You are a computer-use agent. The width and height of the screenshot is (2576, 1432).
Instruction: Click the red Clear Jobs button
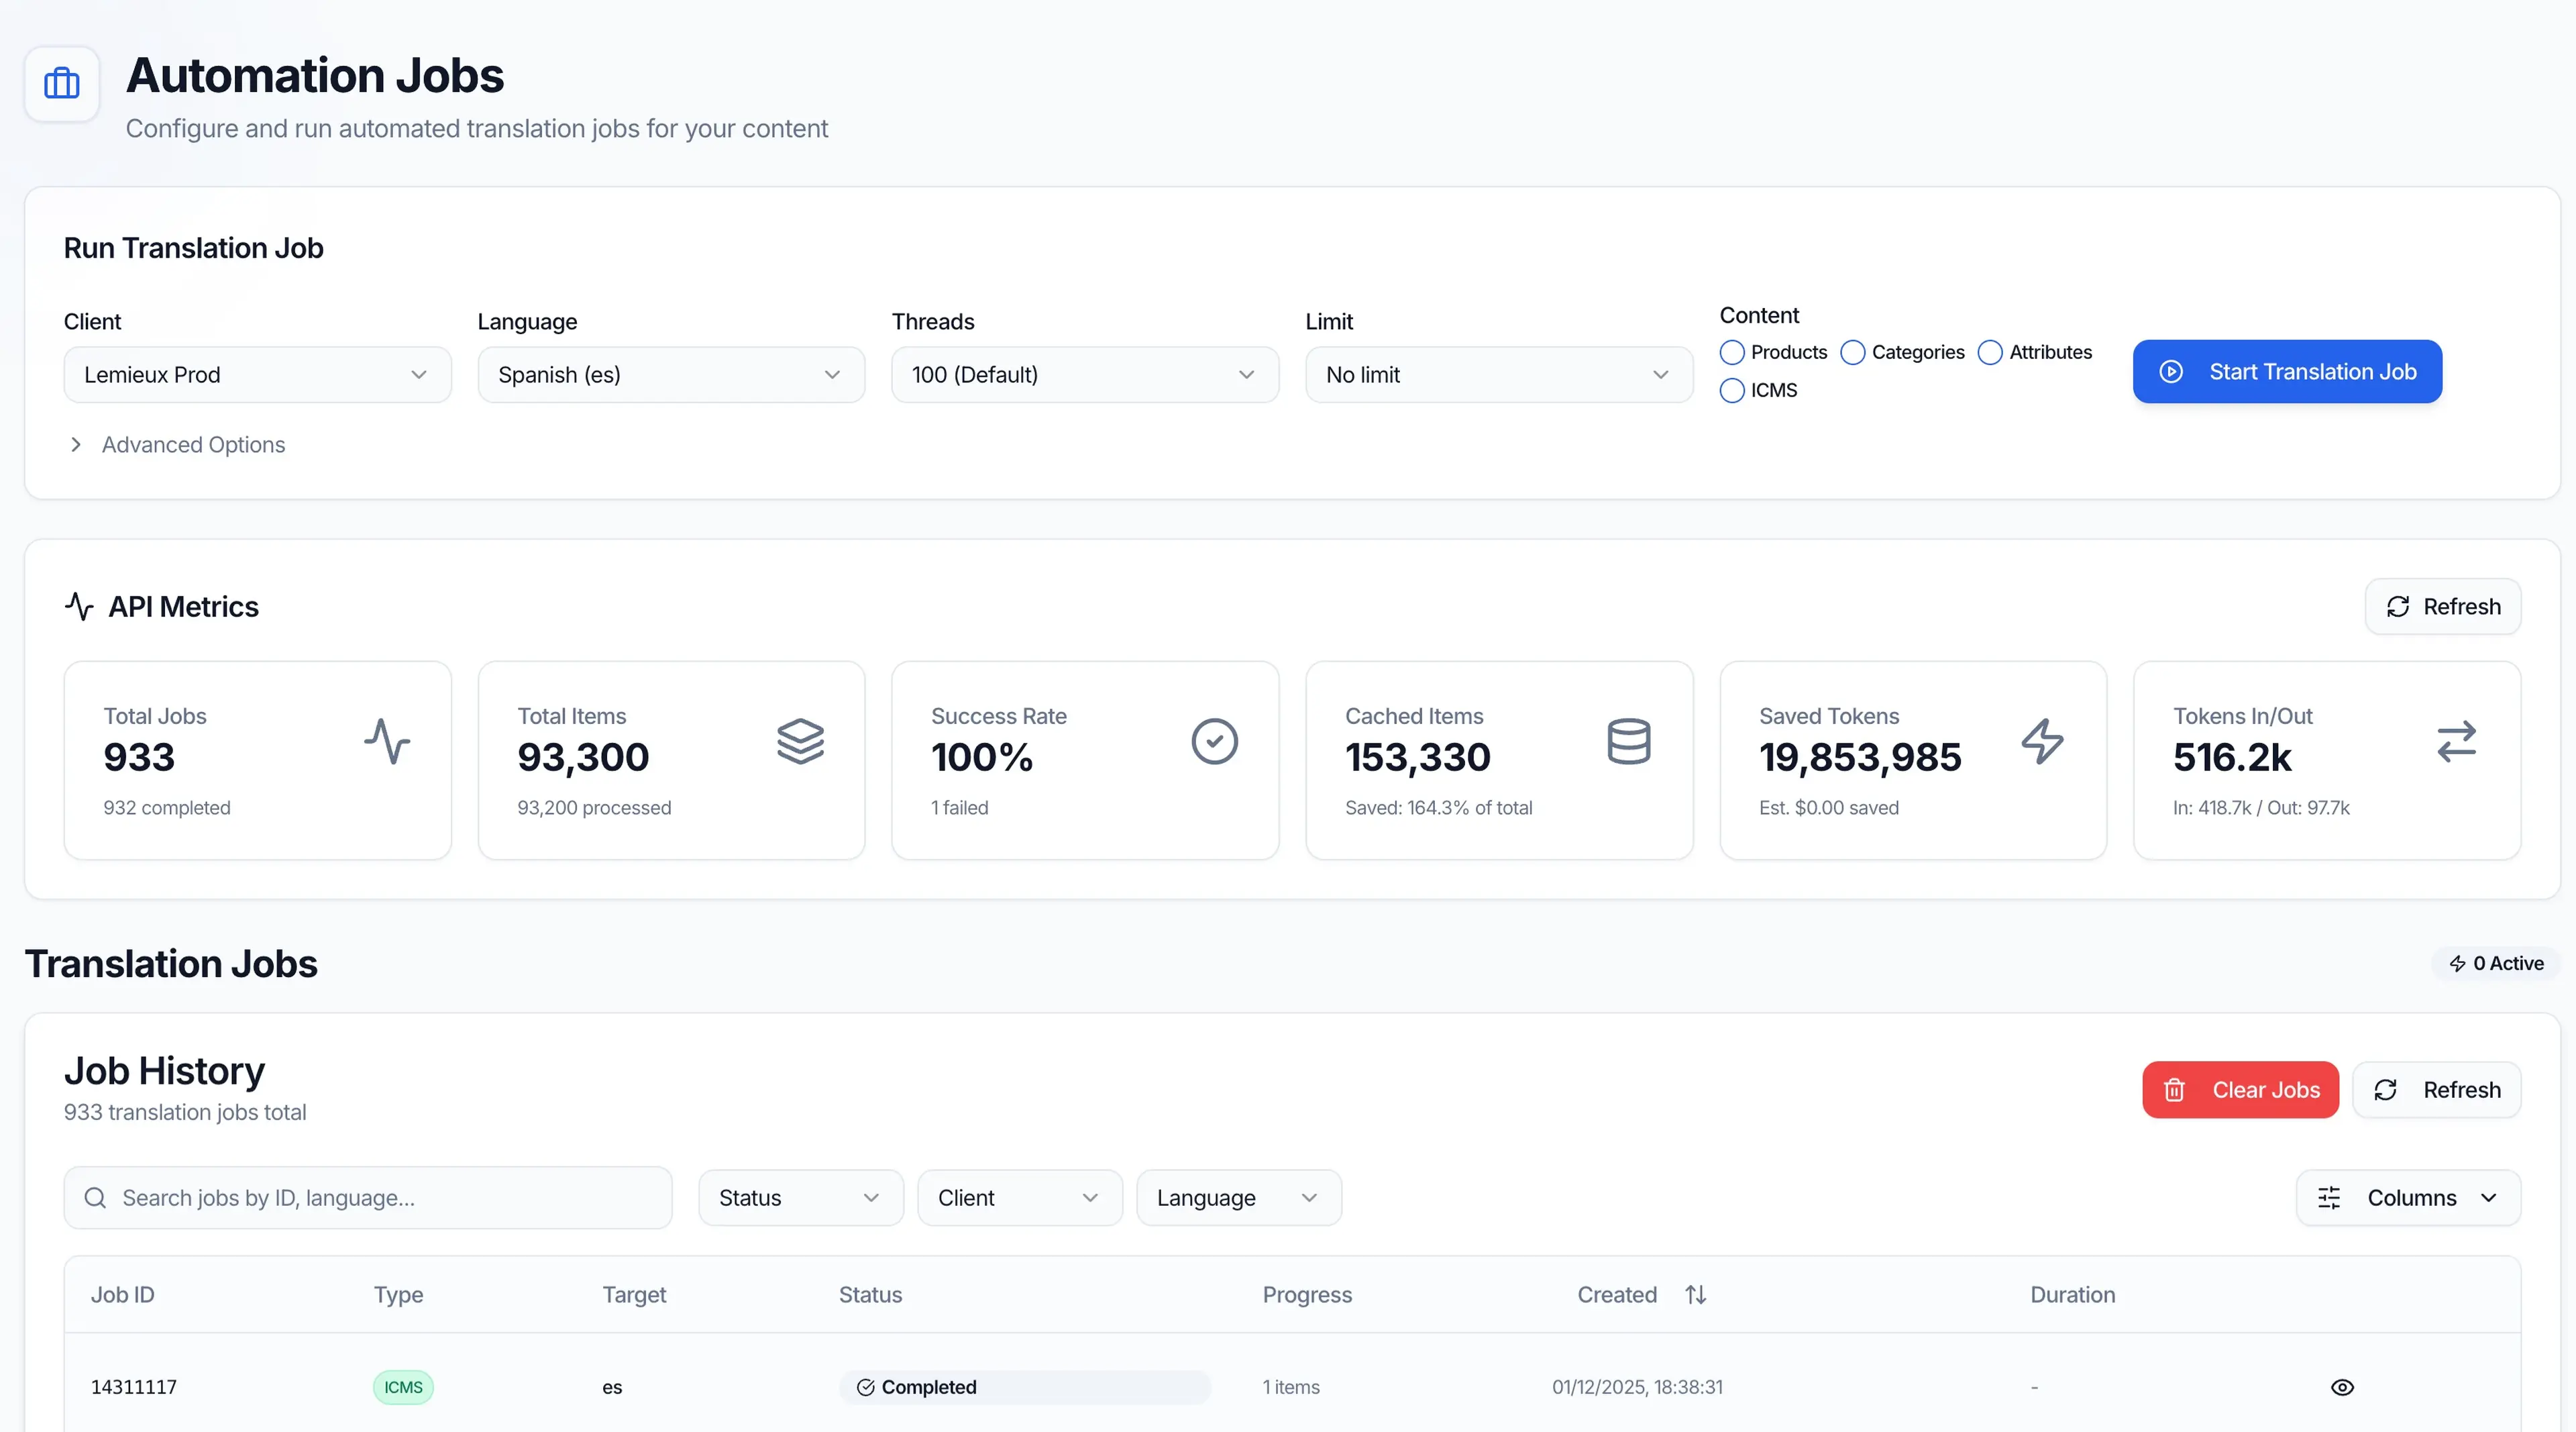click(2240, 1090)
